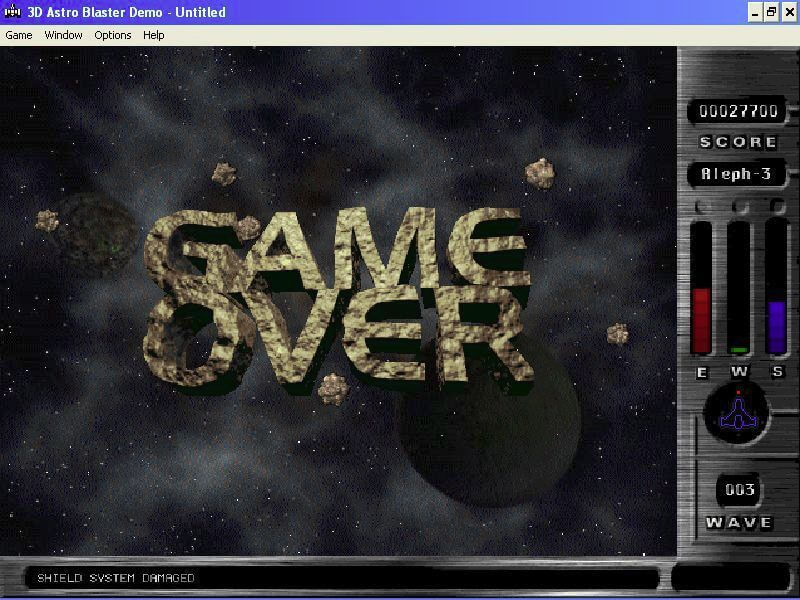Click the WAVE label
This screenshot has width=800, height=600.
point(739,523)
